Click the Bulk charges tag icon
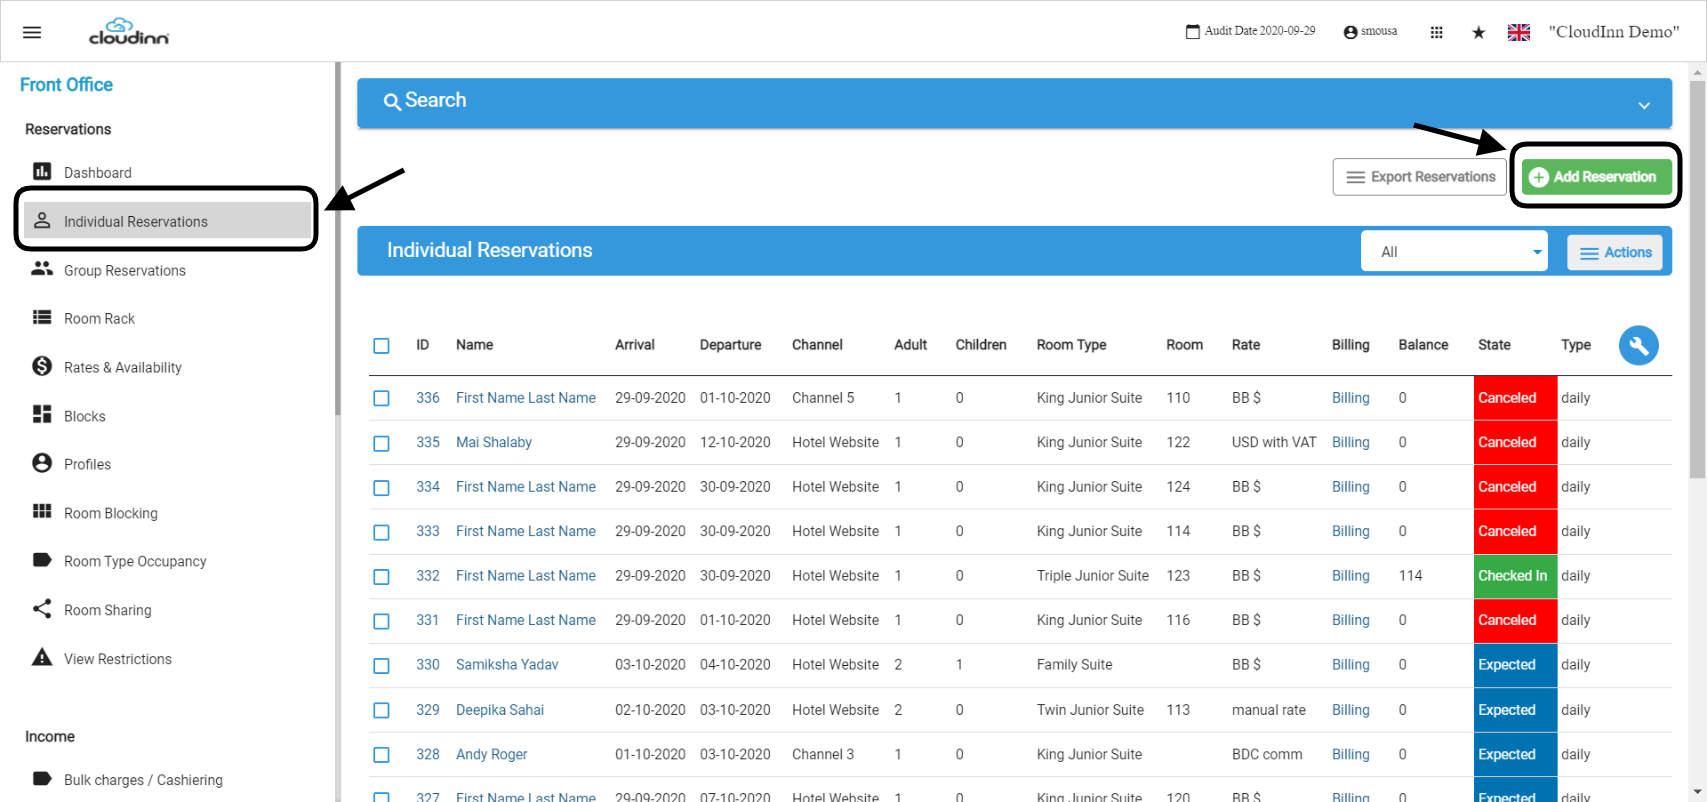1707x802 pixels. point(42,778)
